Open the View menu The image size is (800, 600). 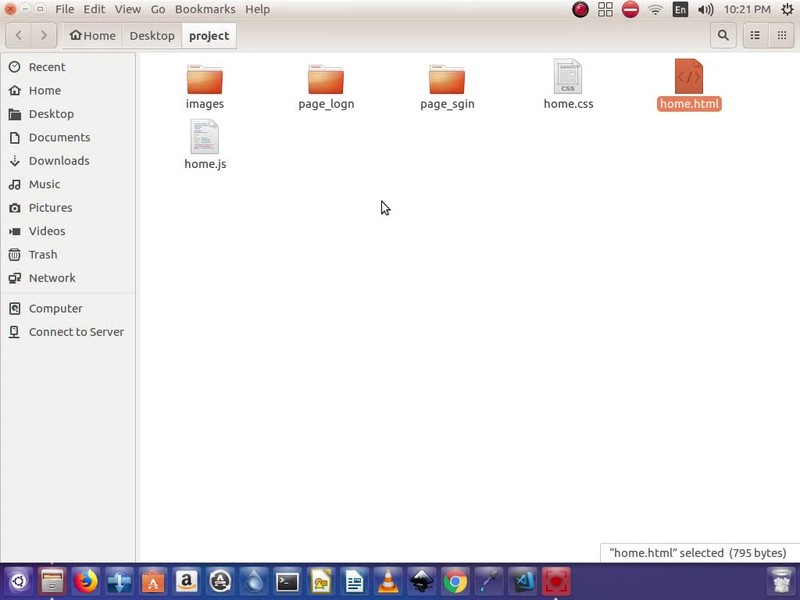(128, 9)
